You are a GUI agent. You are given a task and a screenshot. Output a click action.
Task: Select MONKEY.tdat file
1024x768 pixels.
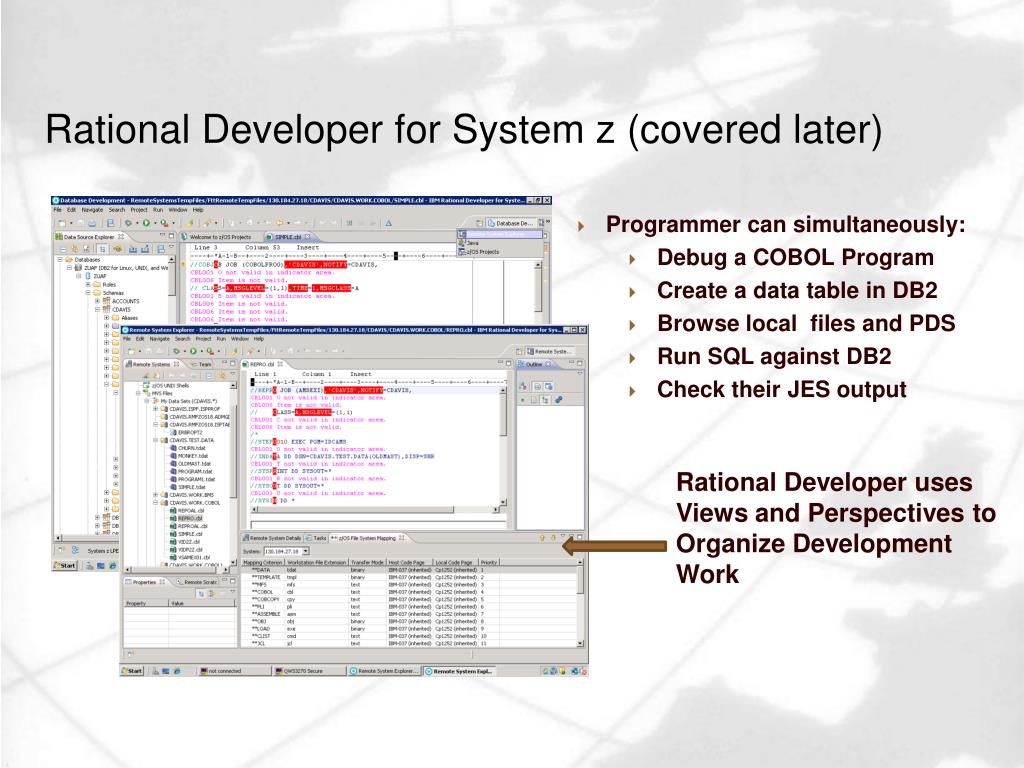[193, 456]
